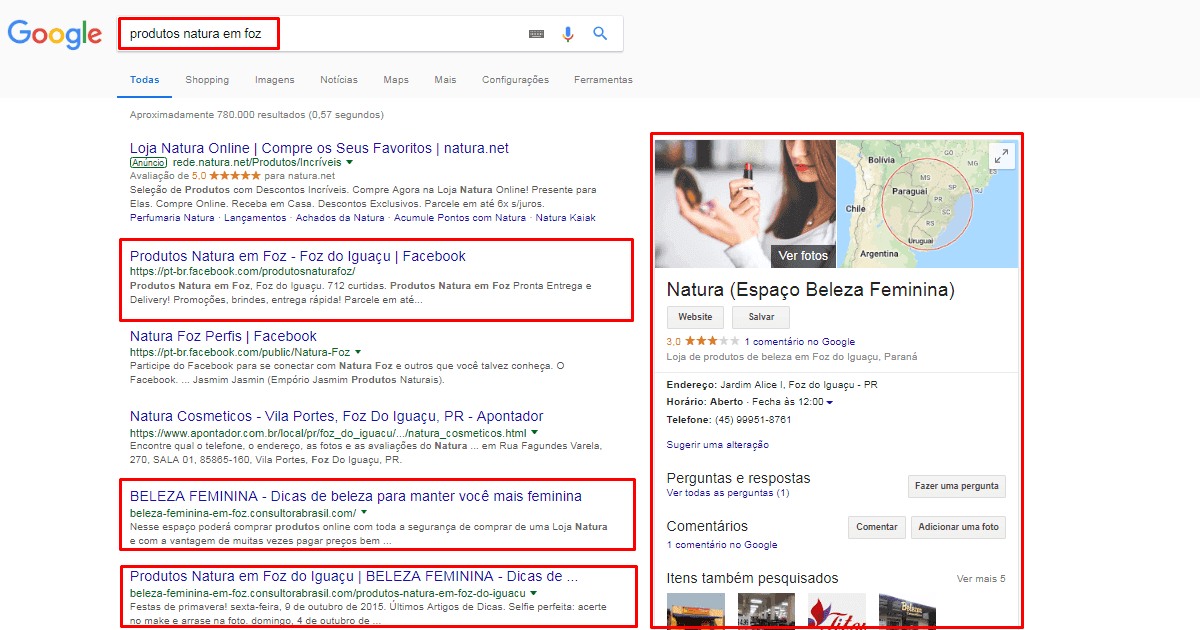Open the Mais menu
Screen dimensions: 1200x630
[x=445, y=80]
